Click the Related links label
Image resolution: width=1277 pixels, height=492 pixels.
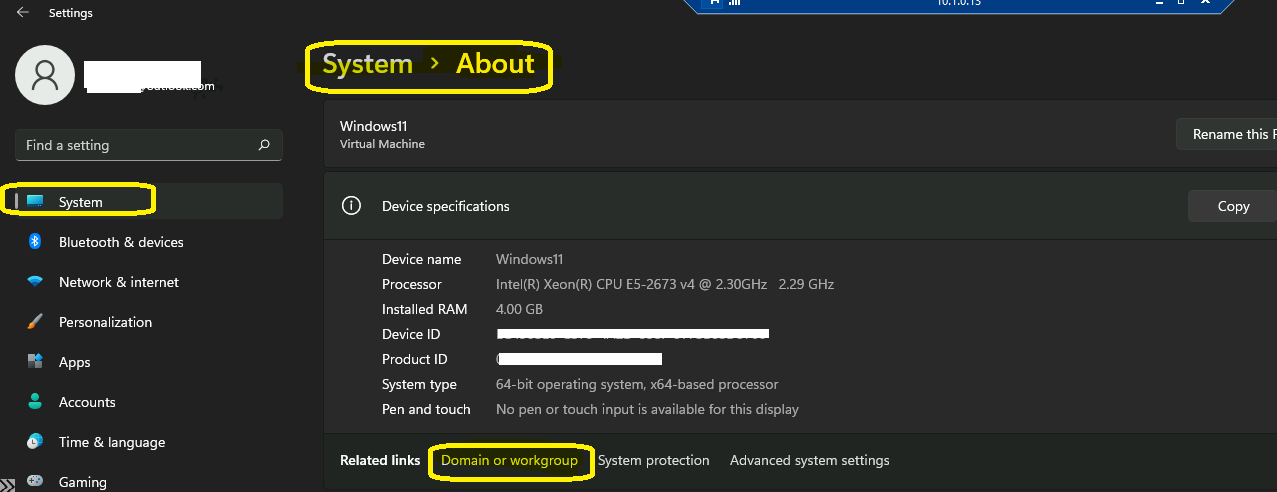(380, 460)
